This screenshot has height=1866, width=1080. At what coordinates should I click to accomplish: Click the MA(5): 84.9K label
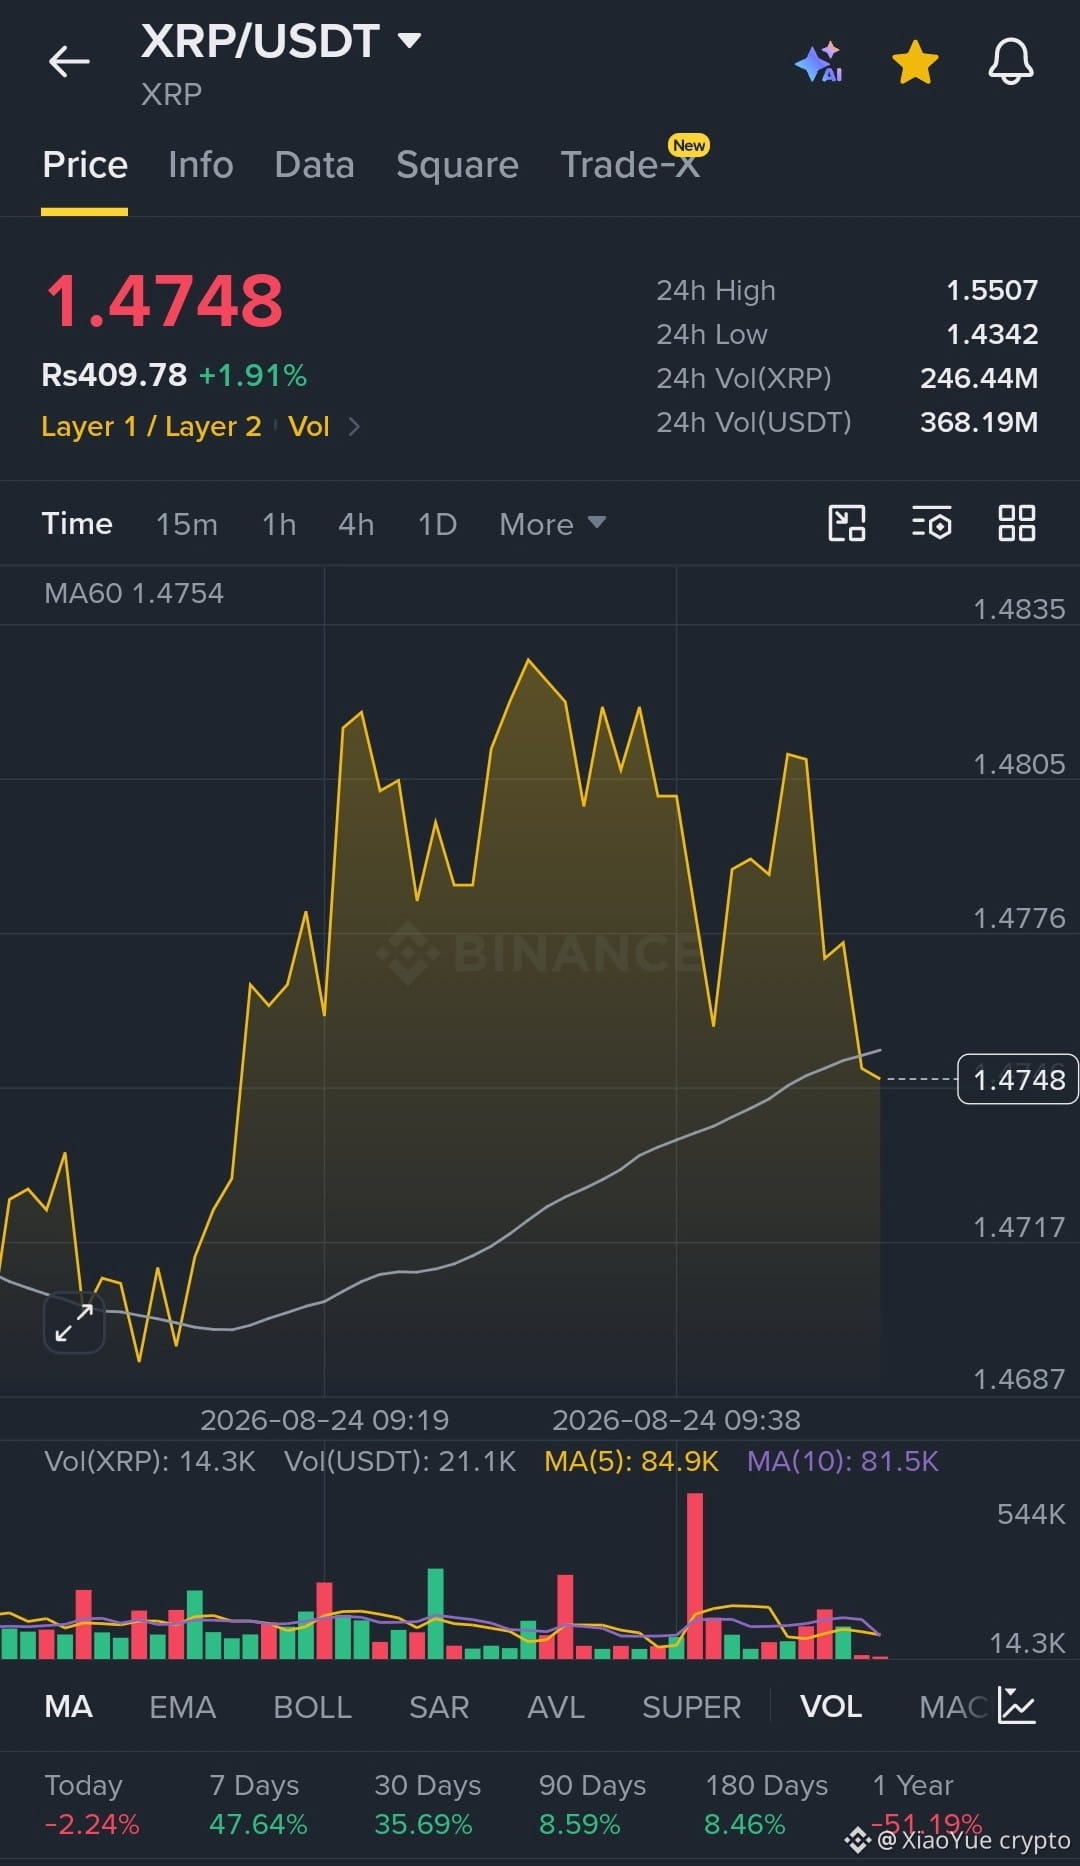coord(631,1461)
